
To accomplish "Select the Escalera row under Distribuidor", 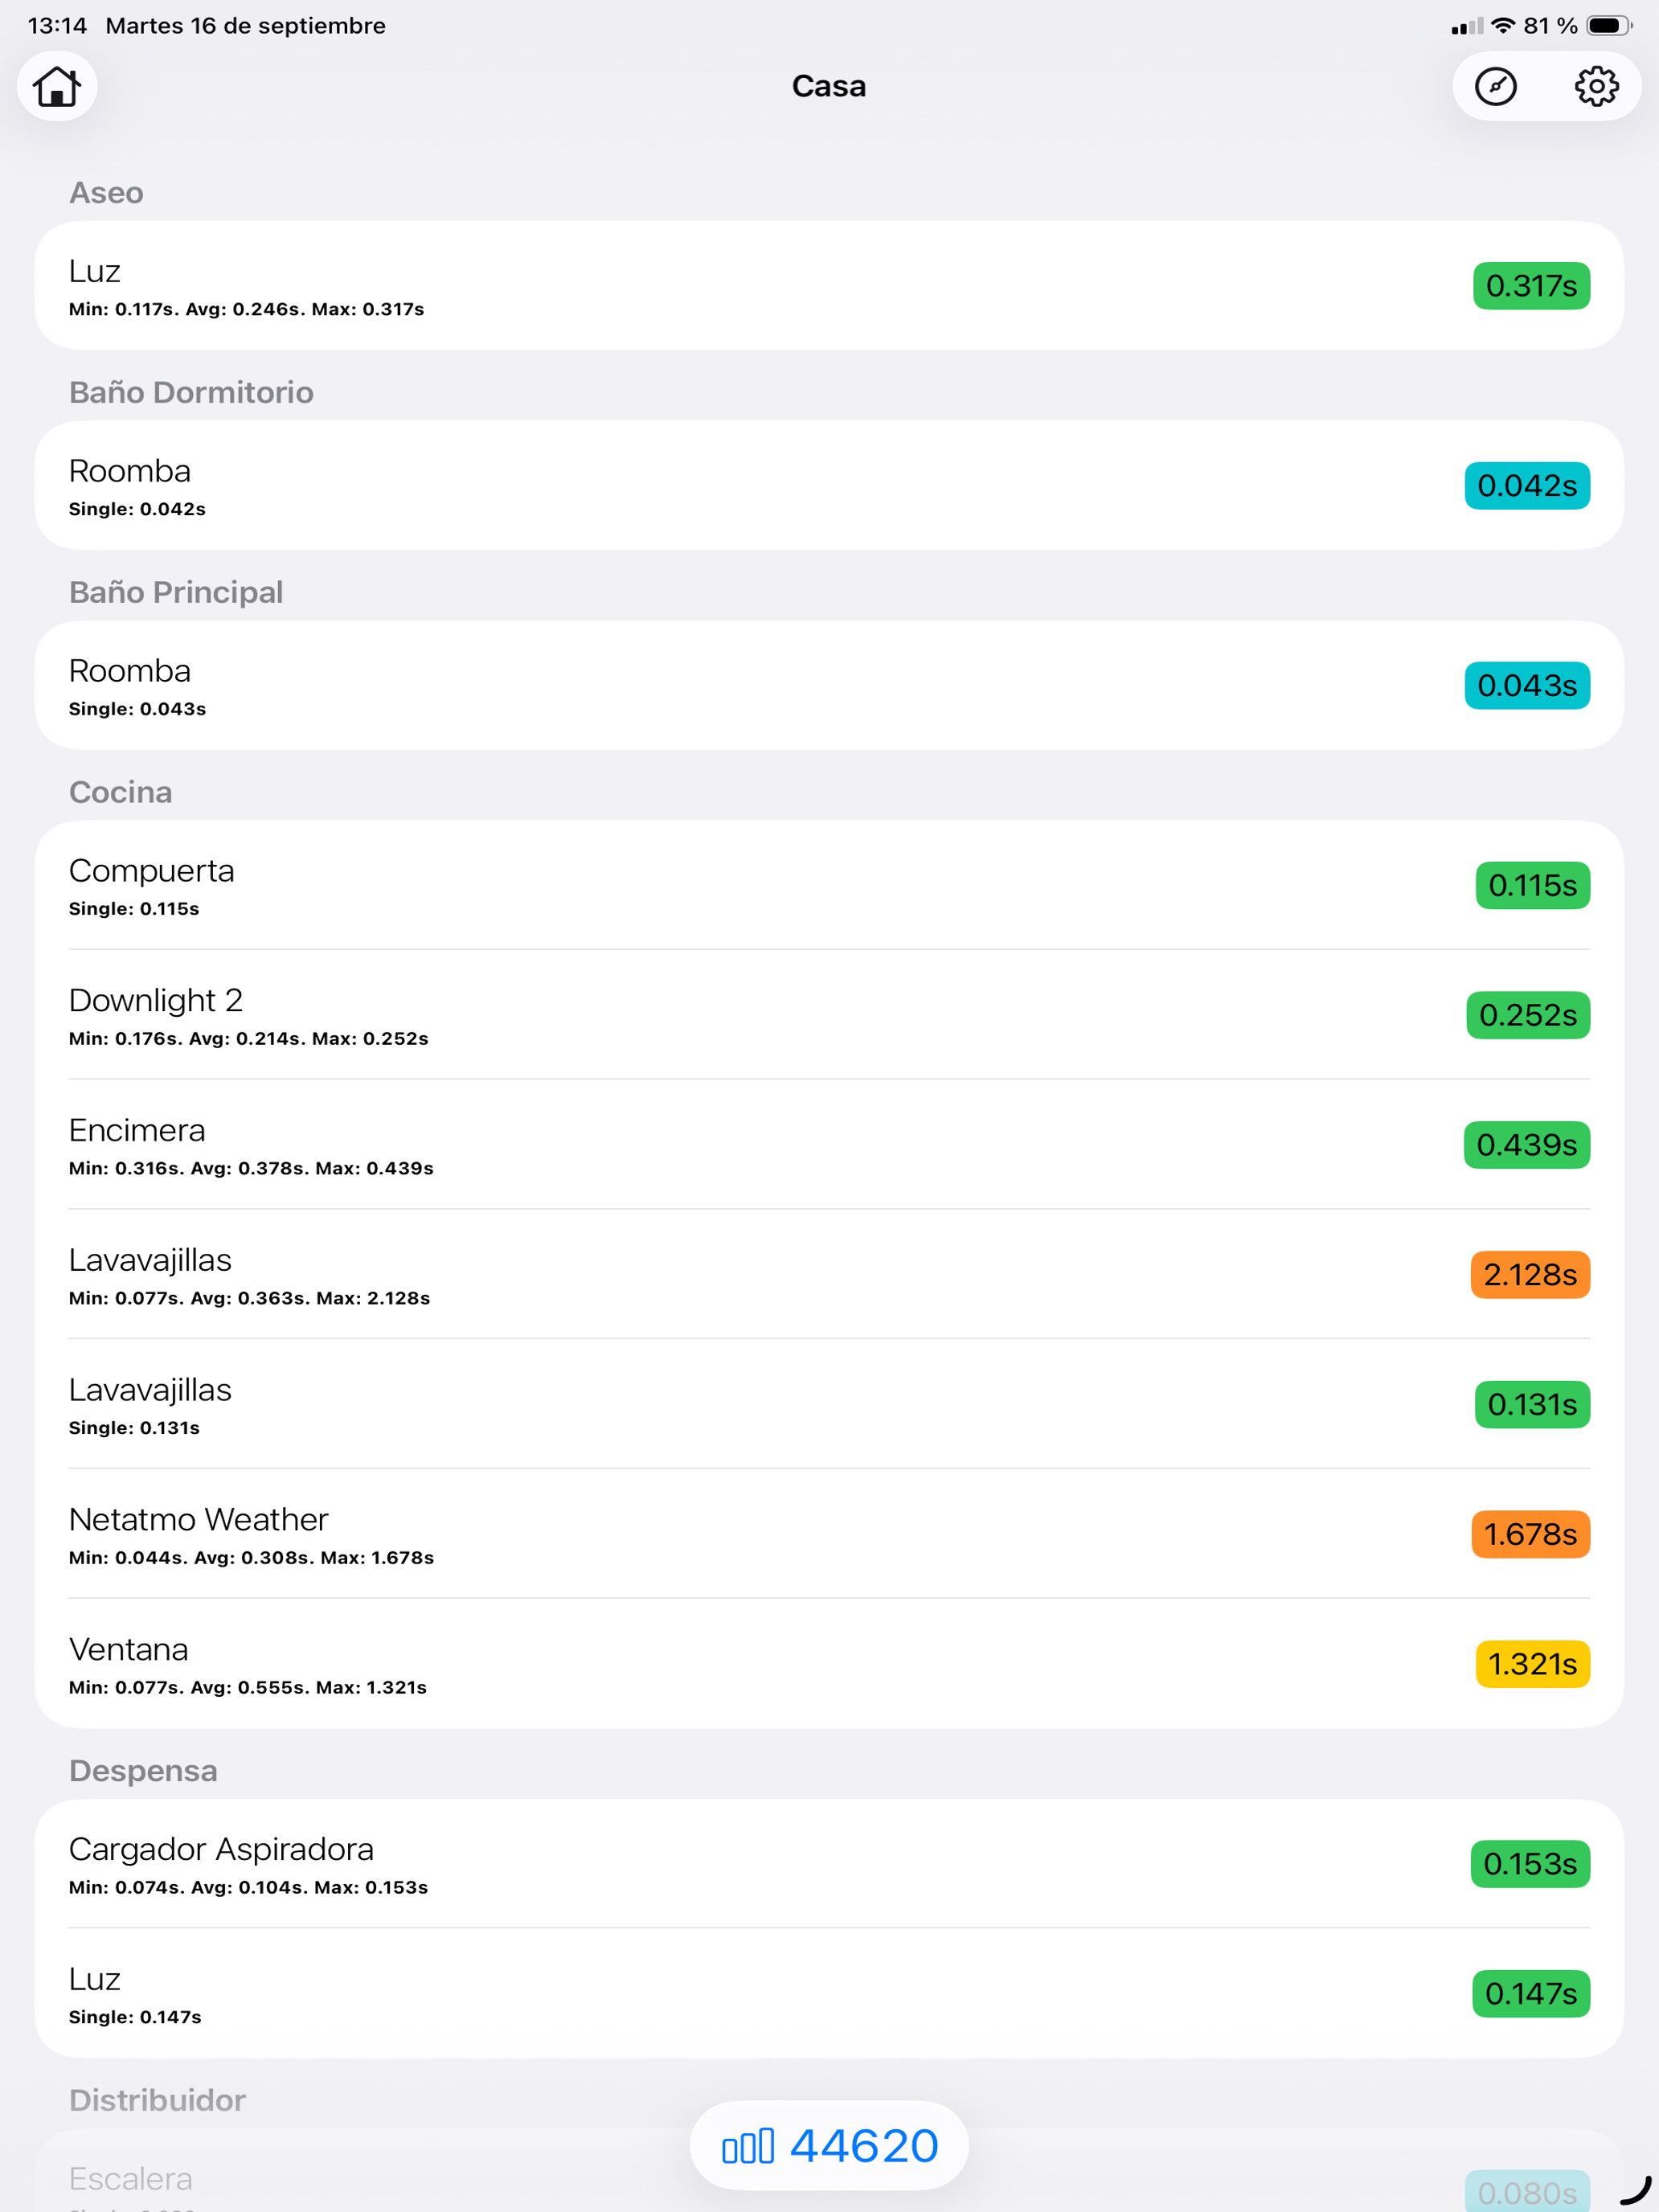I will tap(829, 2180).
